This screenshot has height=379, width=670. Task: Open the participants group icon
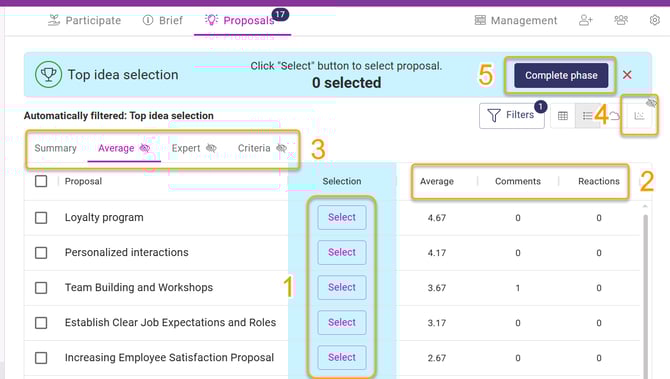620,20
